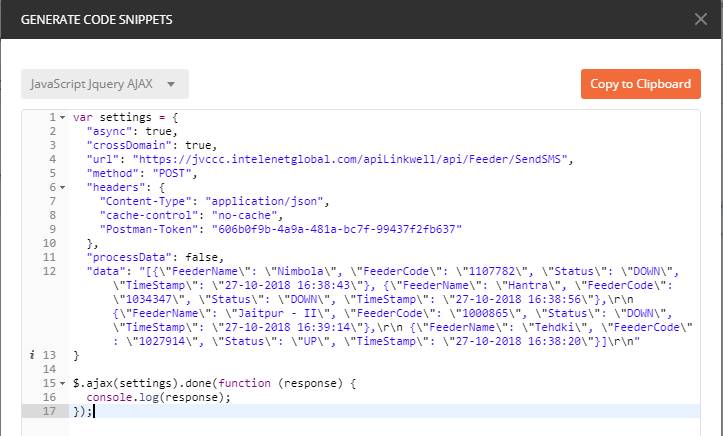Click the word Hantra in the data string

pyautogui.click(x=527, y=285)
